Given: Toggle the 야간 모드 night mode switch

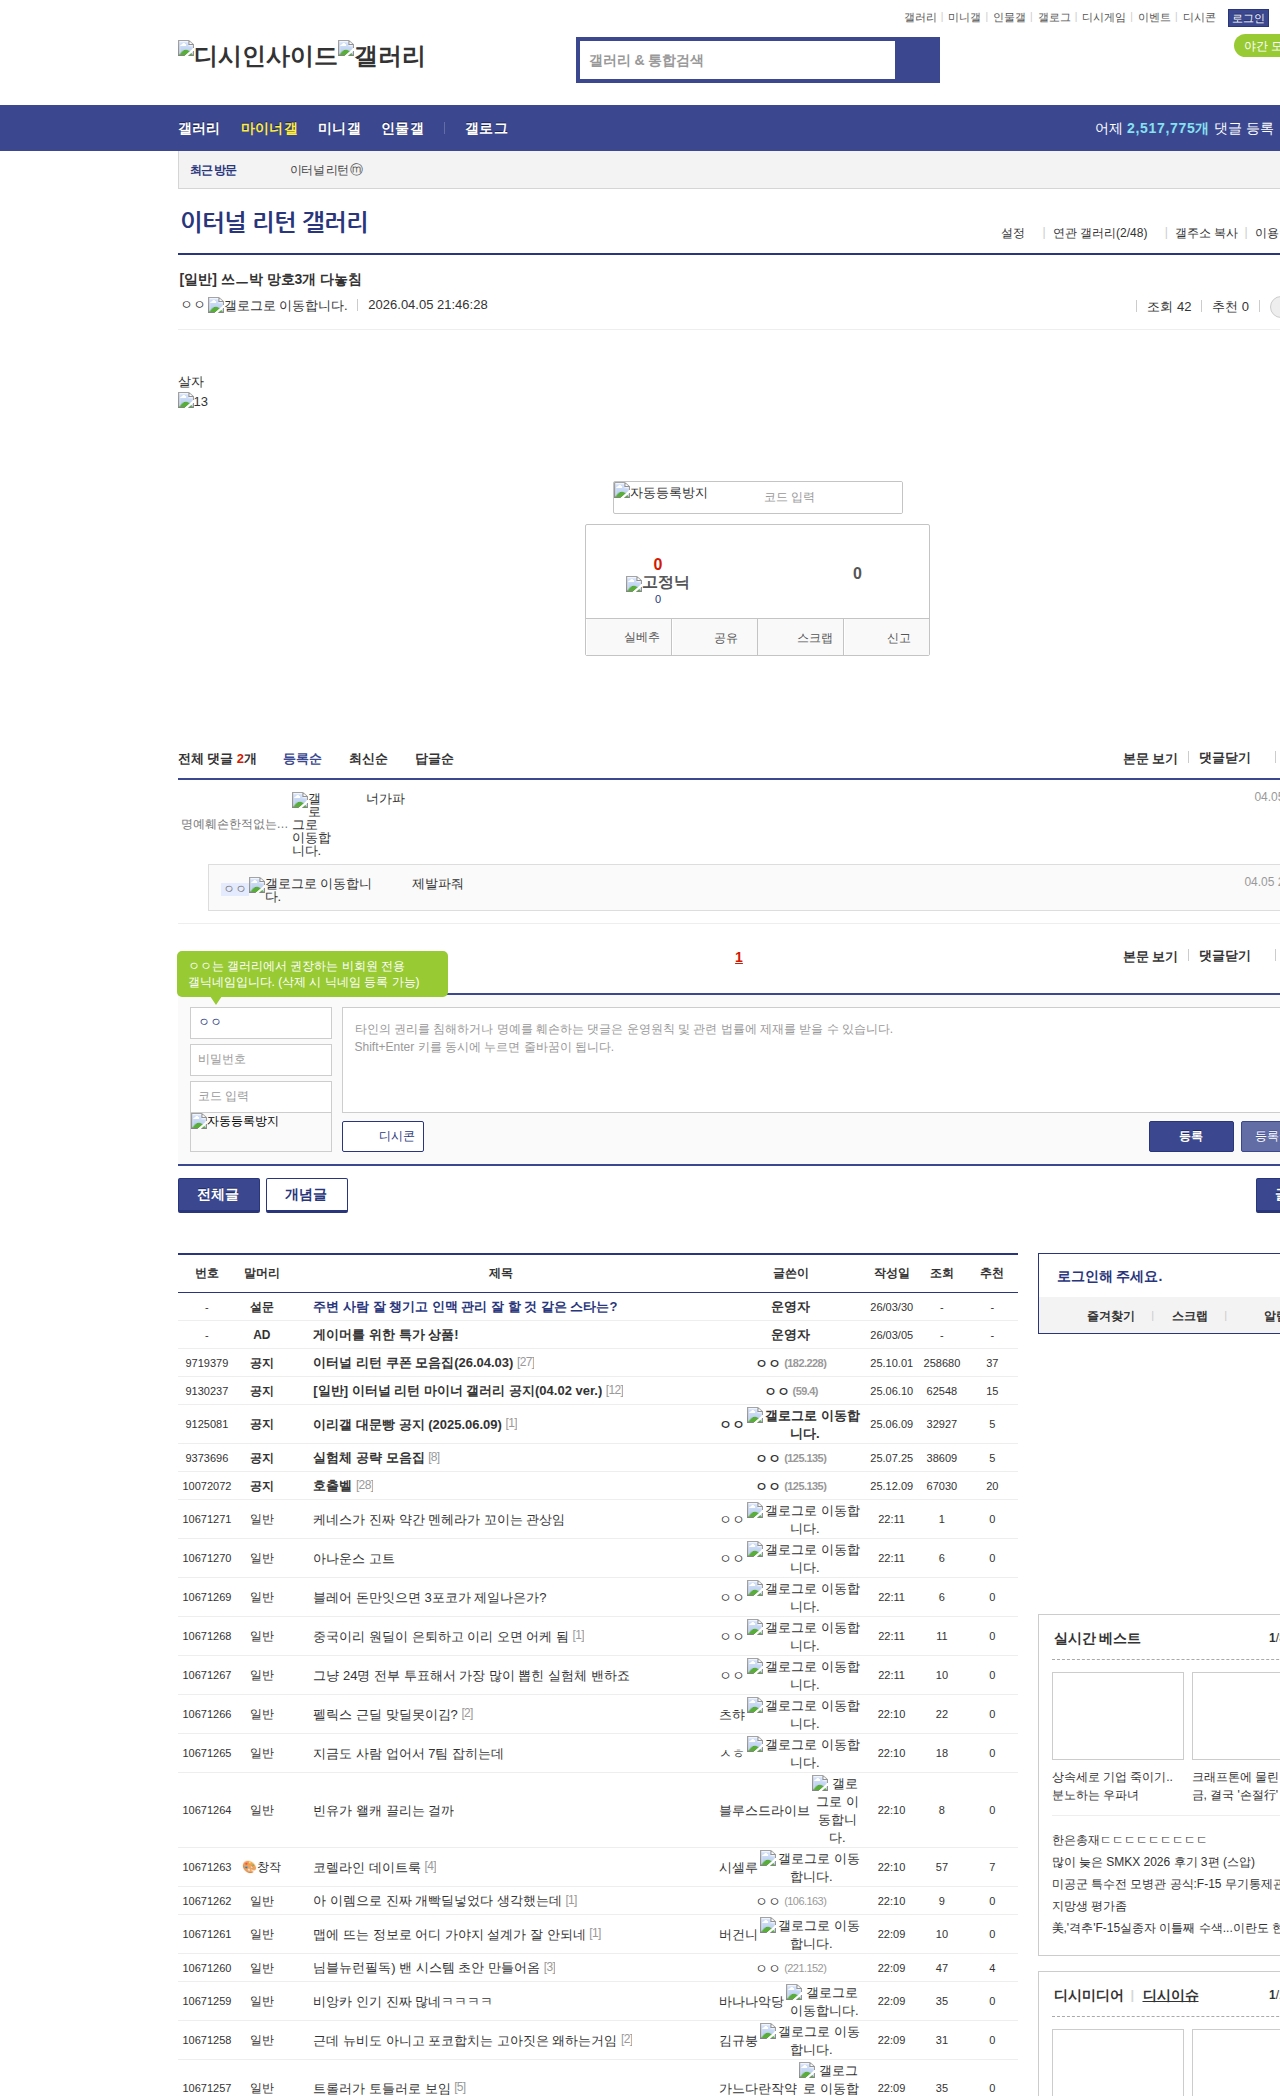Looking at the screenshot, I should [1257, 46].
